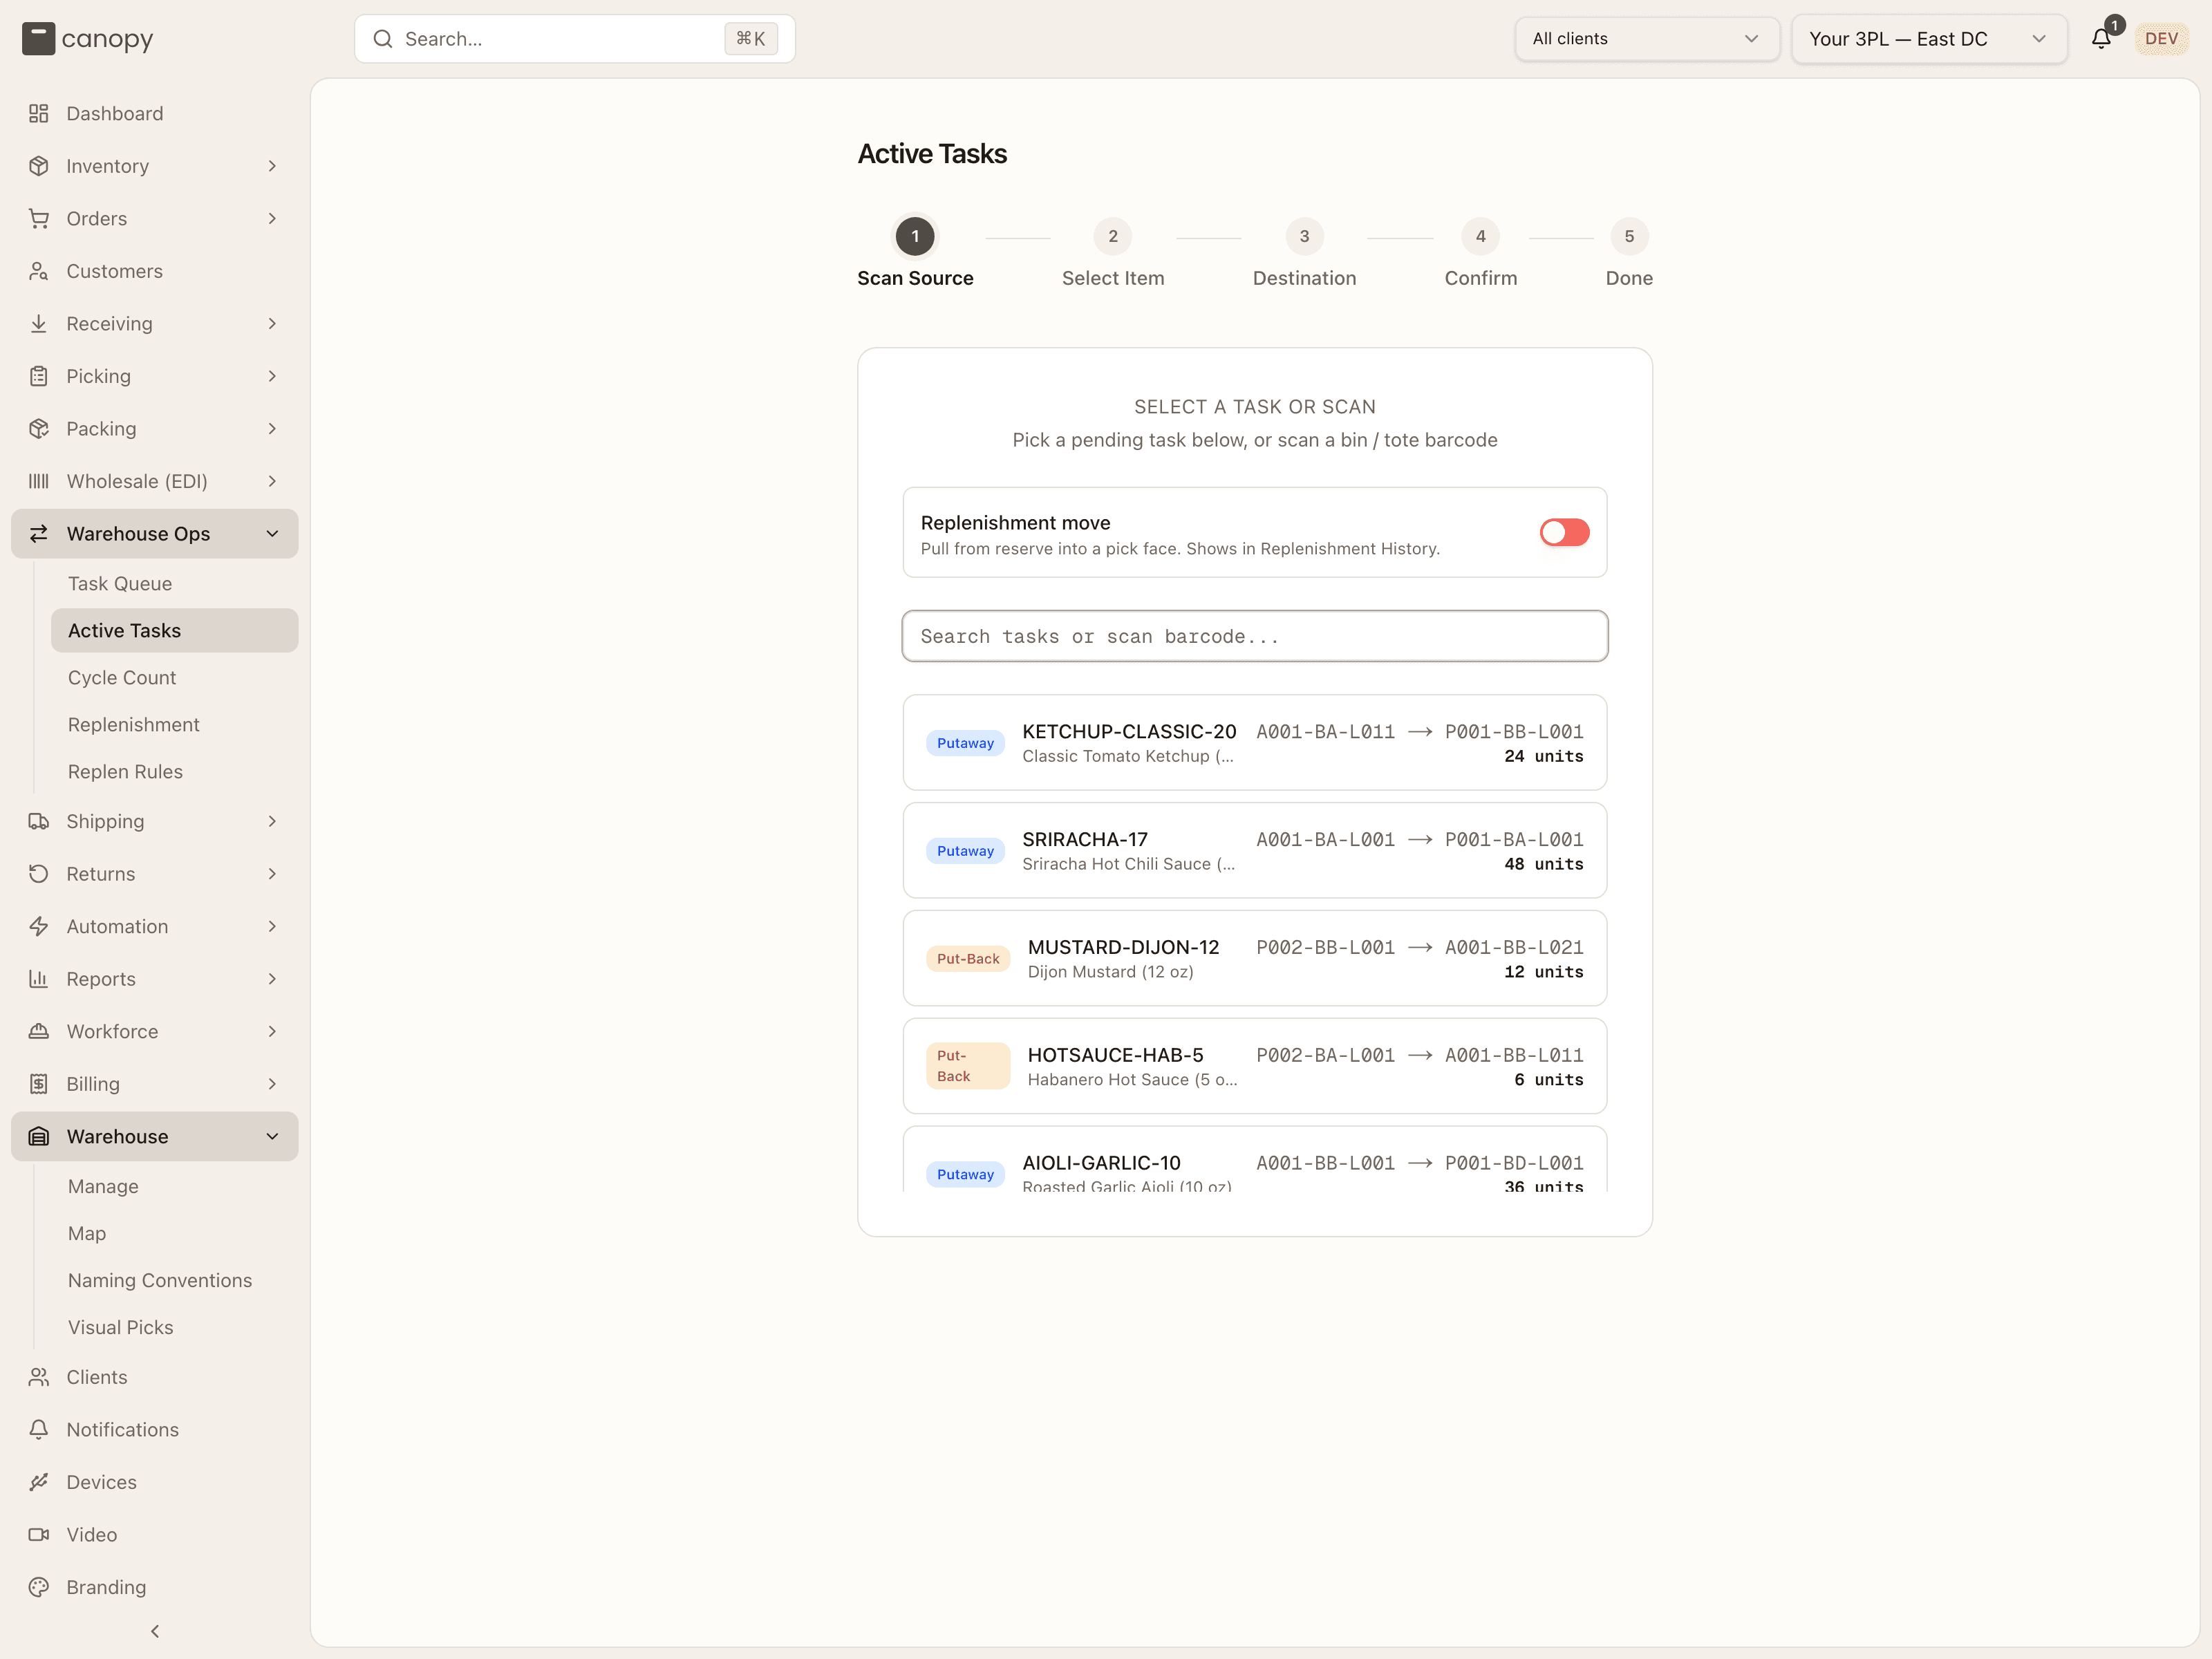
Task: Open the Your 3PL — East DC dropdown
Action: (x=1928, y=39)
